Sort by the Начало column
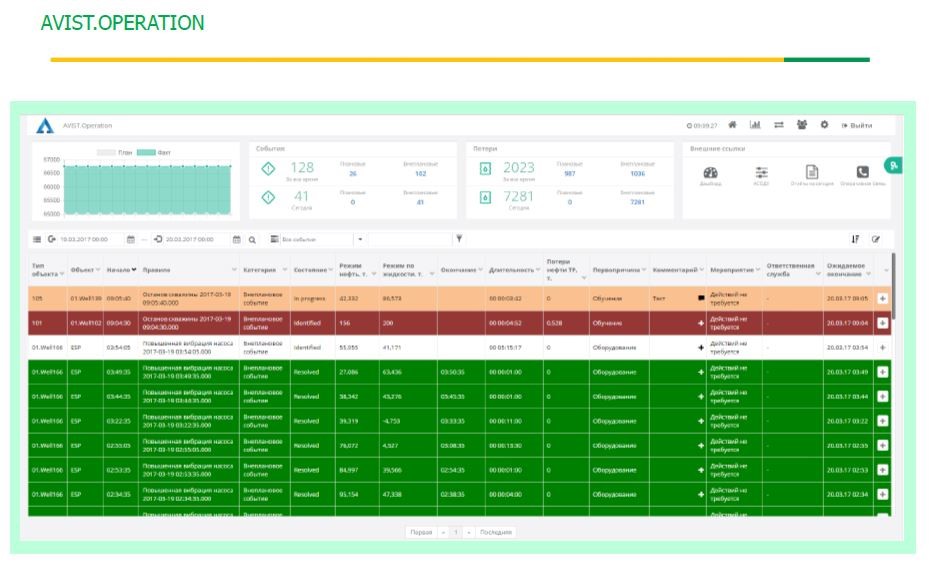The width and height of the screenshot is (929, 577). (x=121, y=270)
